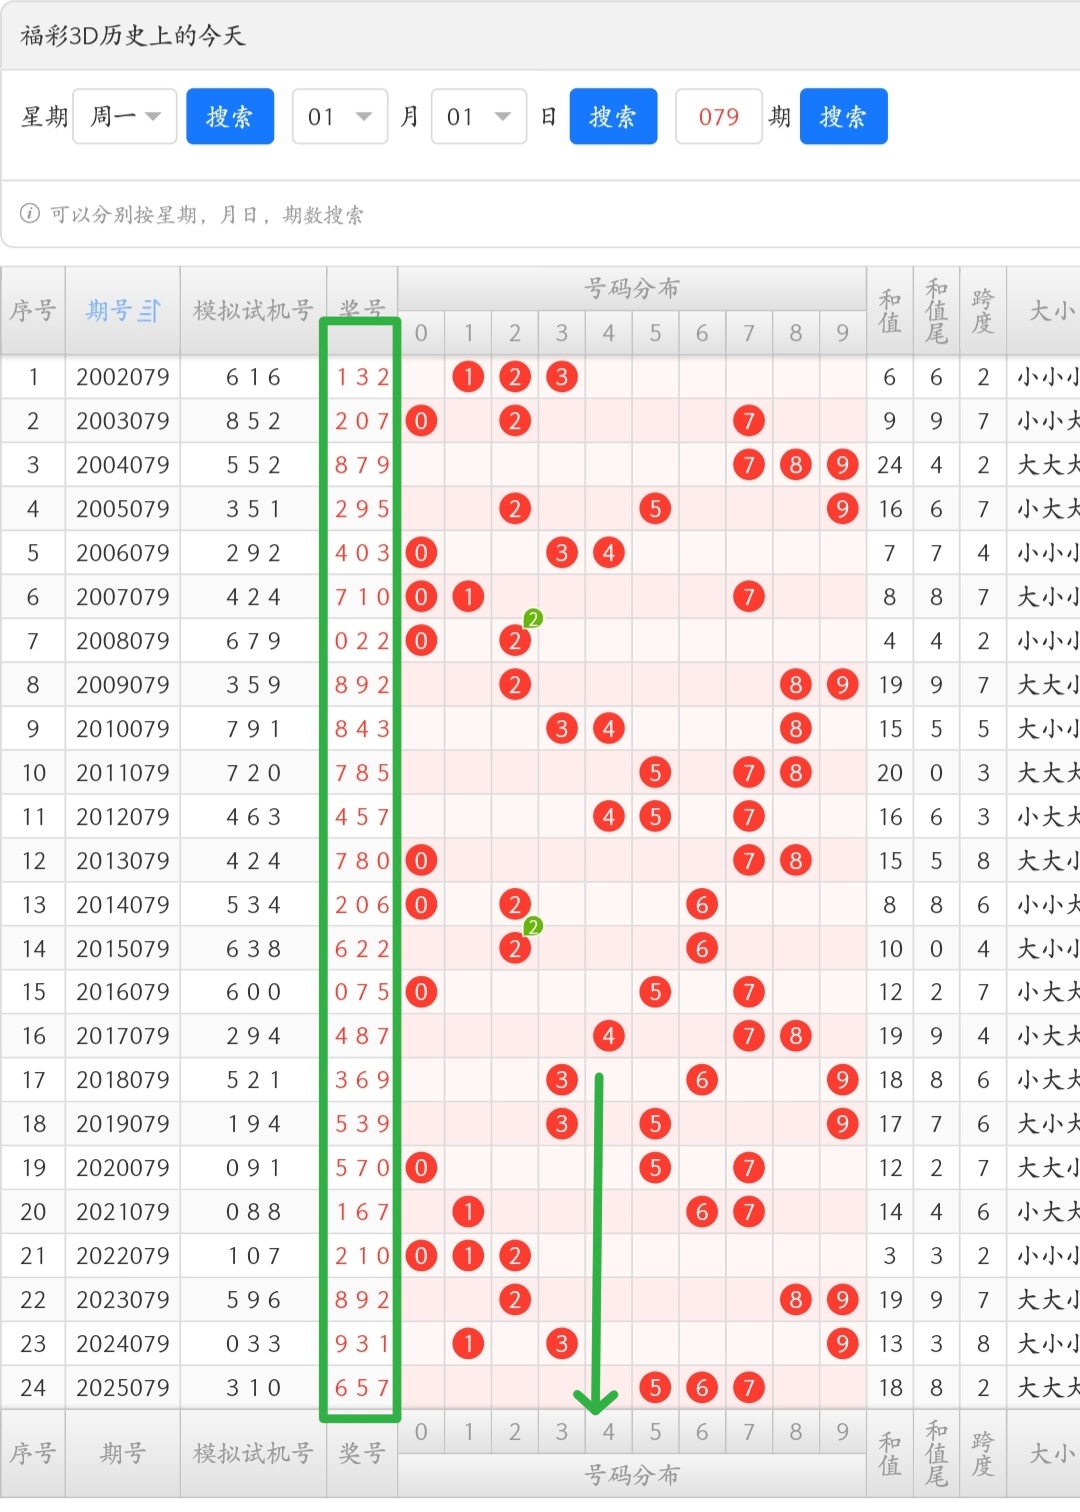Image resolution: width=1080 pixels, height=1512 pixels.
Task: Click trial number 6 7 9 in row 7
Action: [253, 641]
